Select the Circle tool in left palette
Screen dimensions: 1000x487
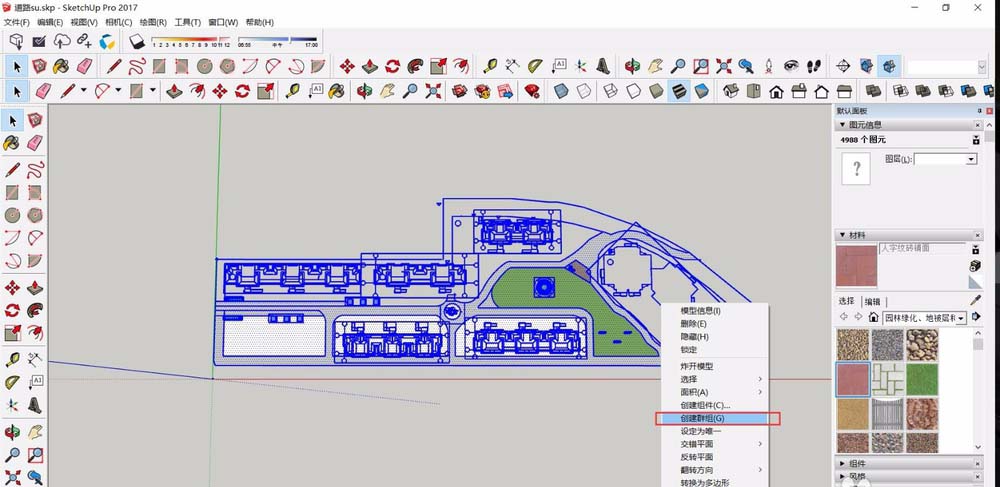pos(12,215)
